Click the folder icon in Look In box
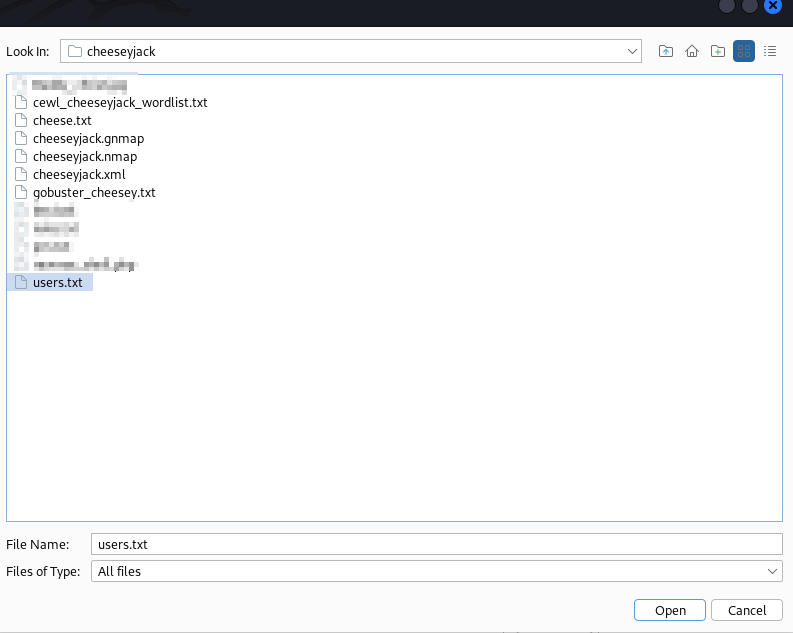Image resolution: width=793 pixels, height=633 pixels. pyautogui.click(x=75, y=51)
